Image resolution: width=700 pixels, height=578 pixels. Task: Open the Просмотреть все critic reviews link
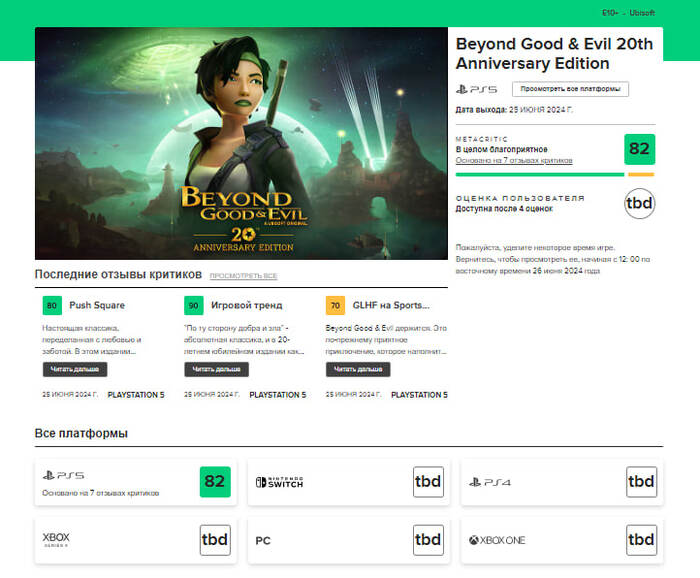coord(243,275)
